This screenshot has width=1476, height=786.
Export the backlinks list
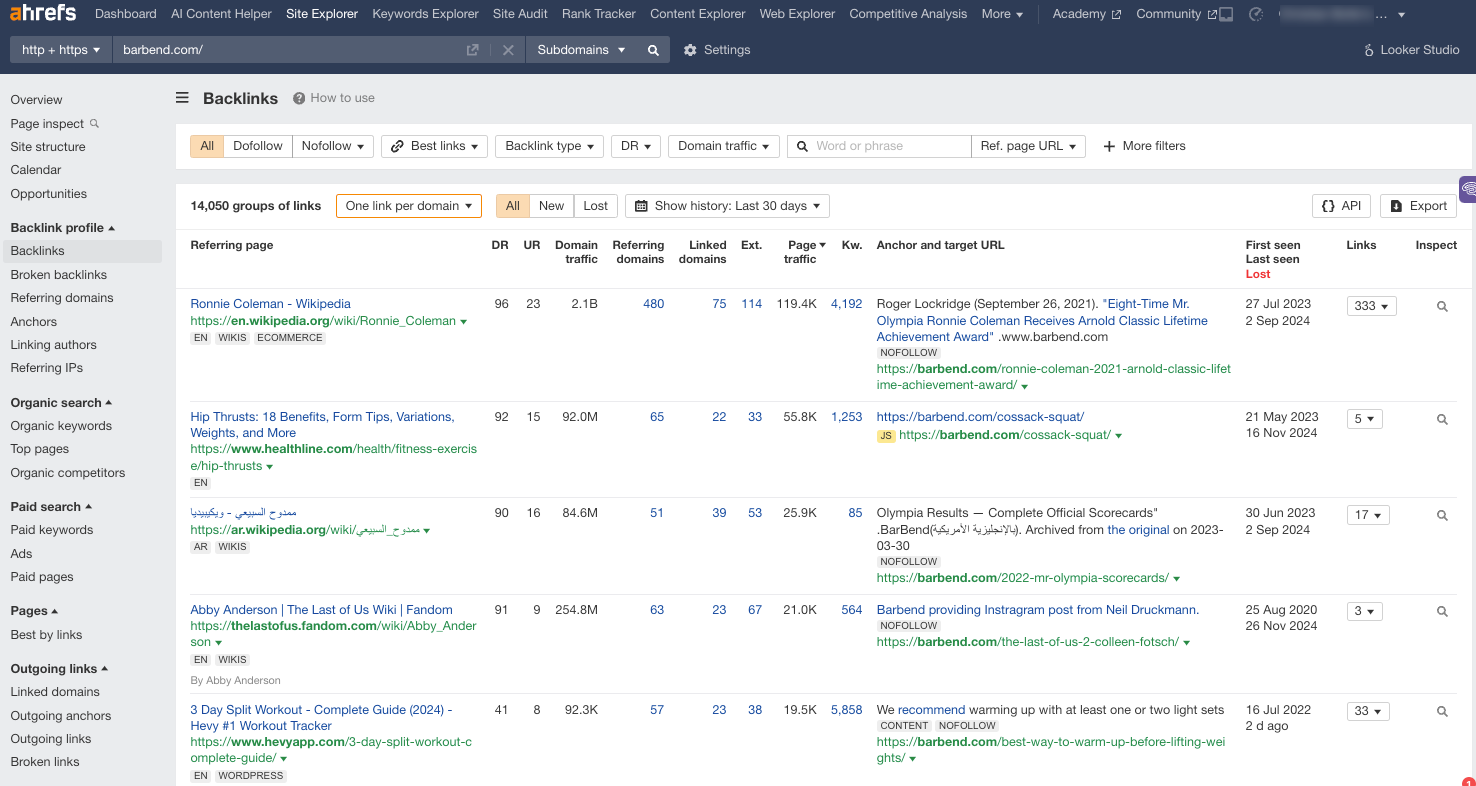(1418, 206)
